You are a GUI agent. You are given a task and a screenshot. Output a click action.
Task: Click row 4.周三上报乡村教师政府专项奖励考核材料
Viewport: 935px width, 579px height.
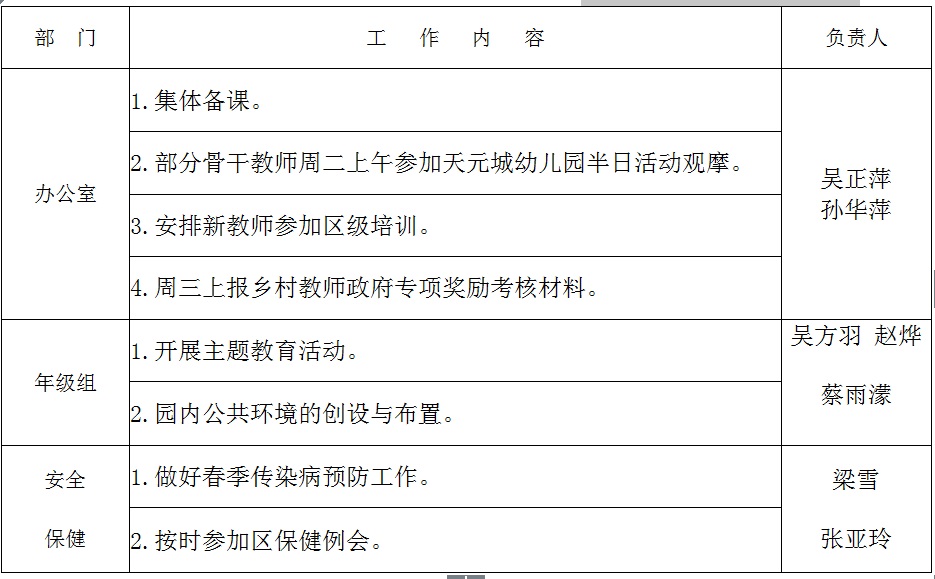[455, 288]
